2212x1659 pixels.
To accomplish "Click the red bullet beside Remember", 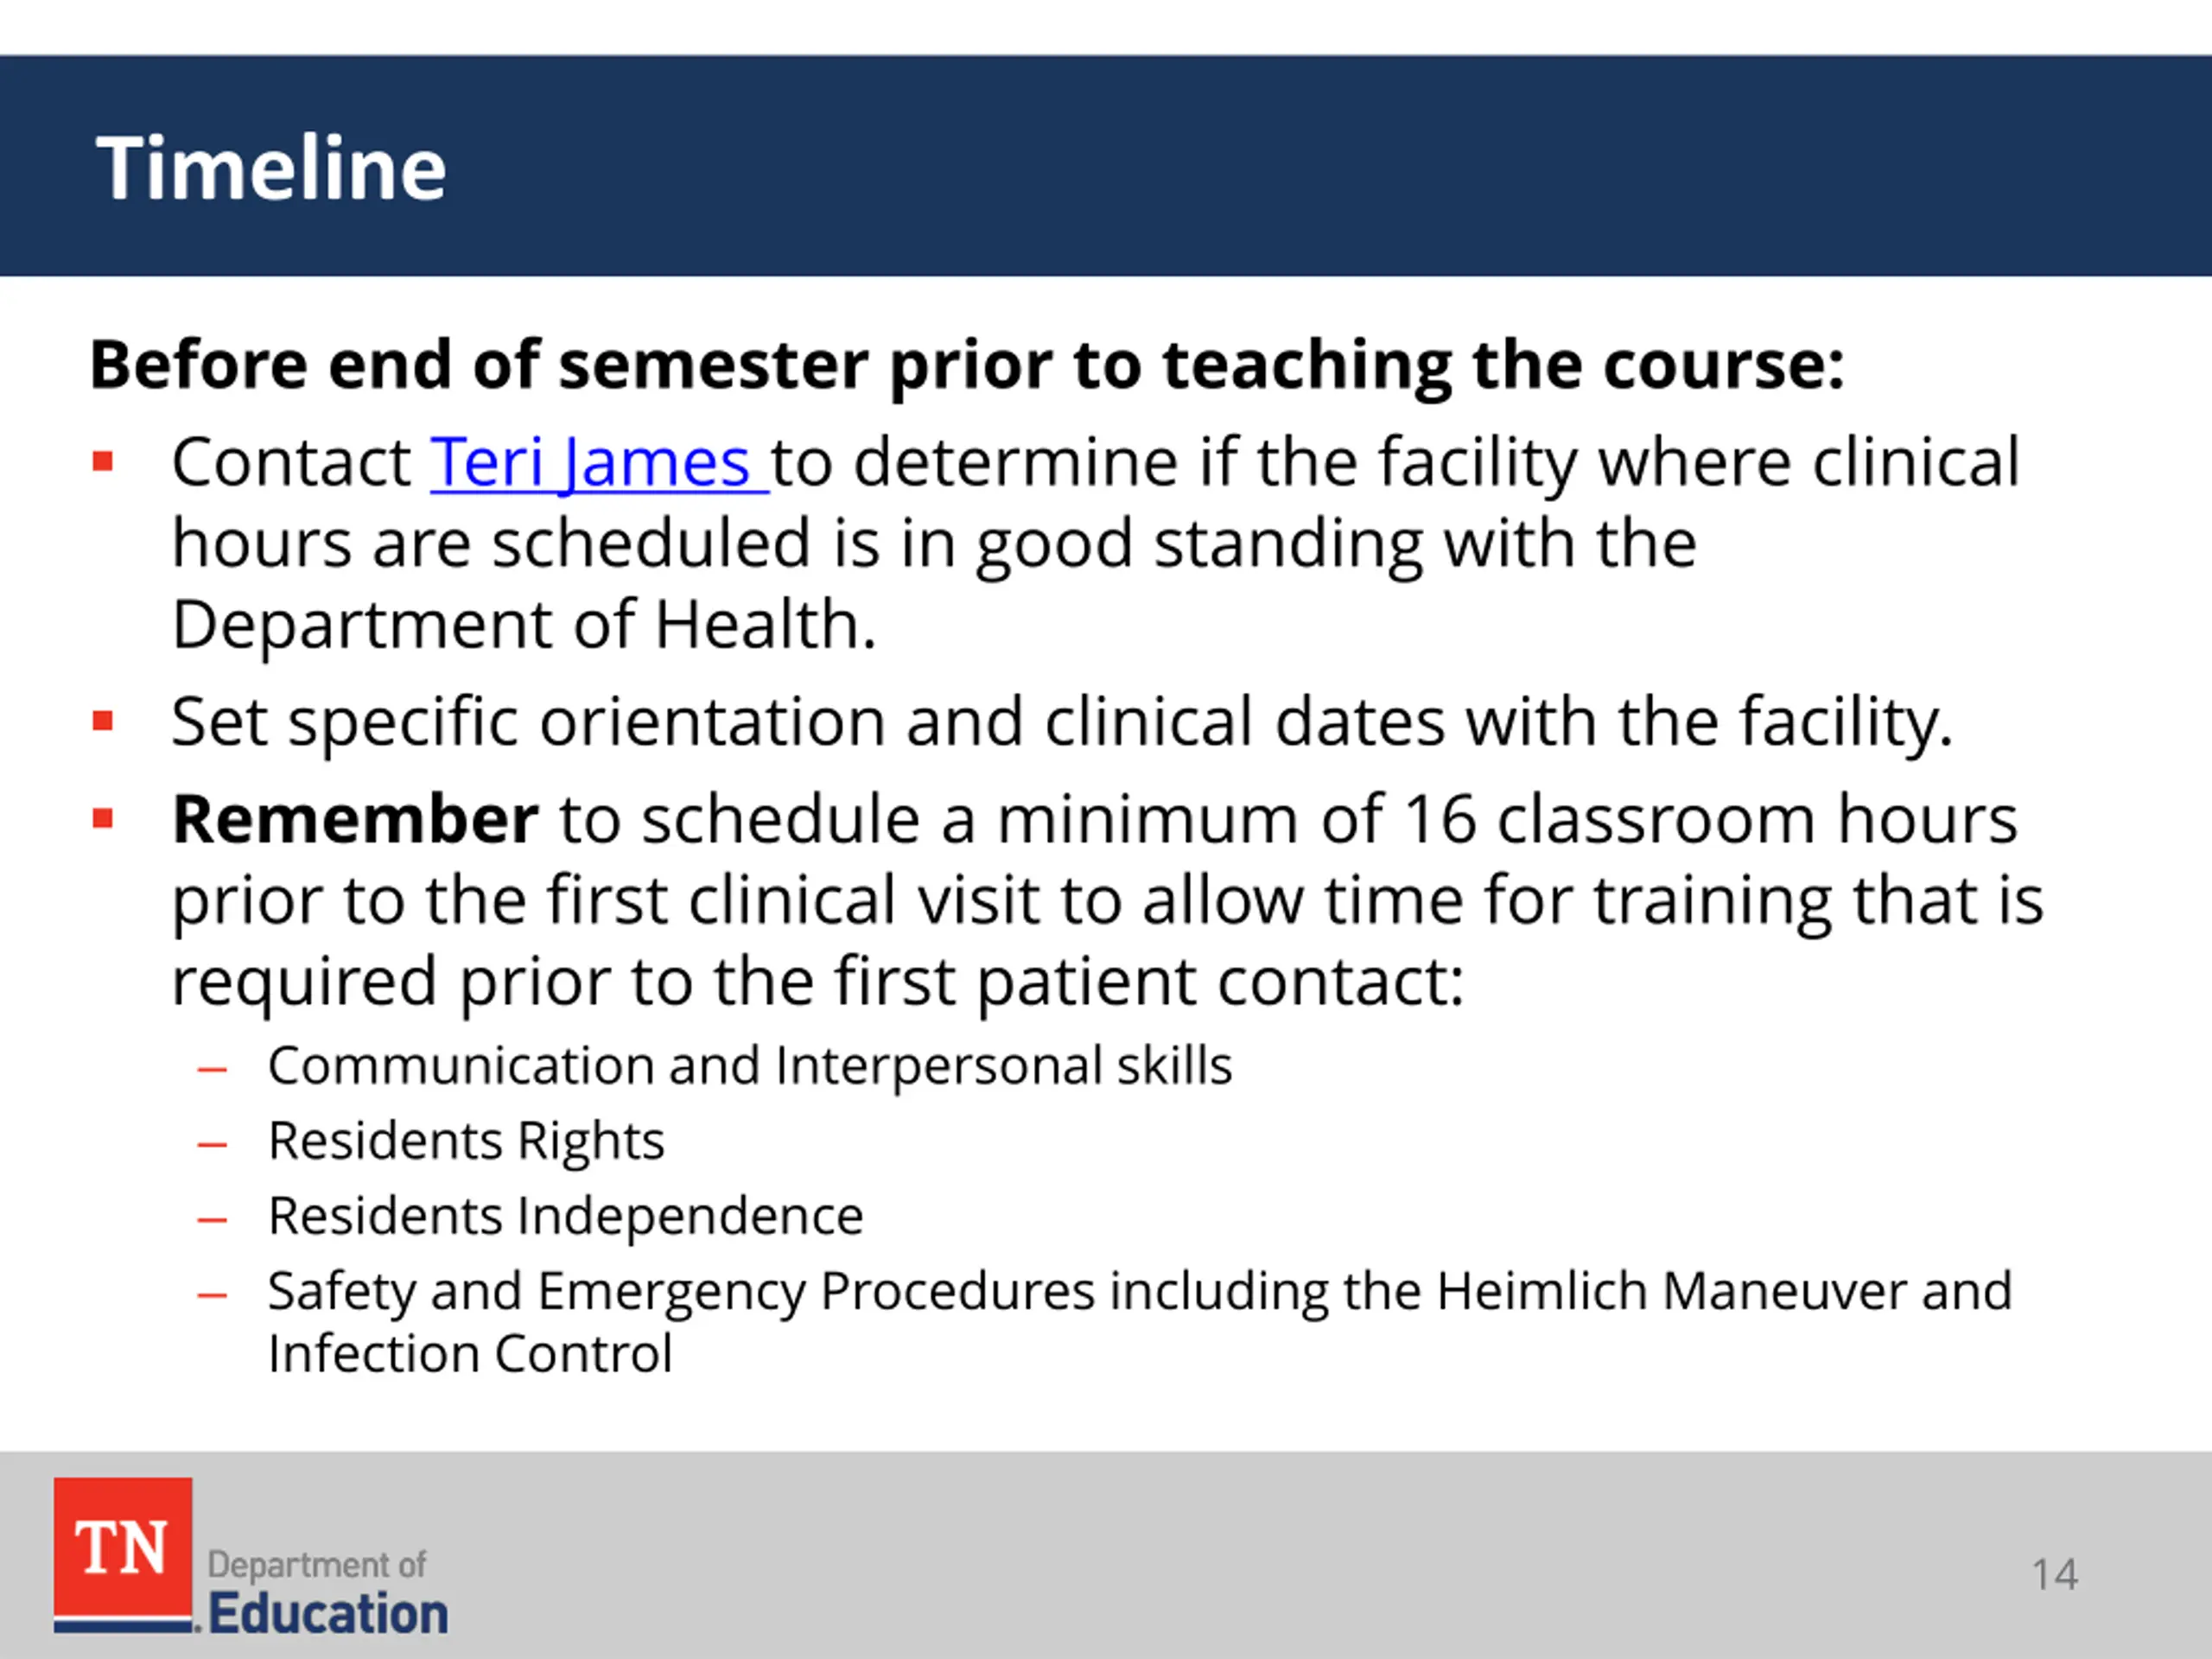I will pyautogui.click(x=103, y=820).
